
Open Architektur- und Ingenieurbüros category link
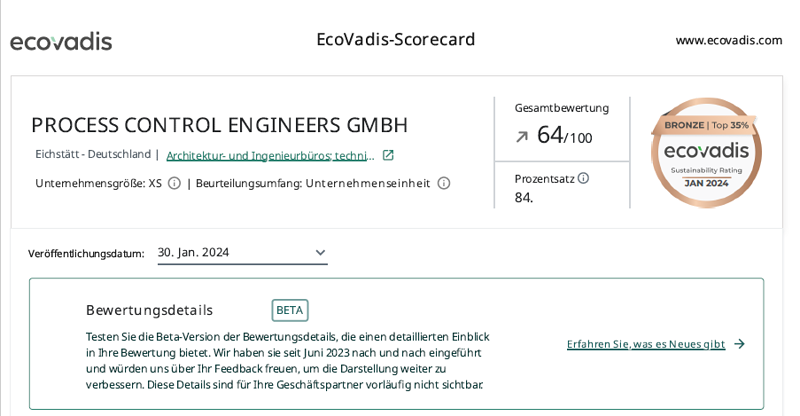tap(270, 155)
